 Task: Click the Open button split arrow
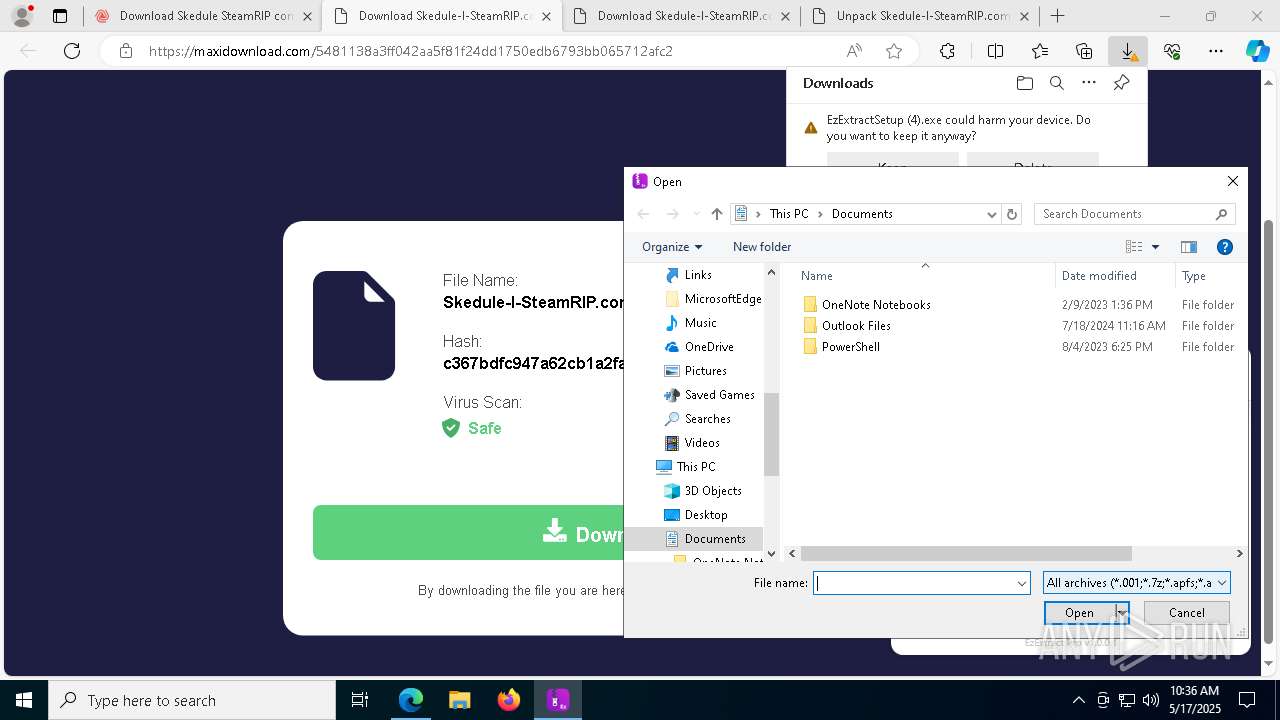click(1122, 613)
